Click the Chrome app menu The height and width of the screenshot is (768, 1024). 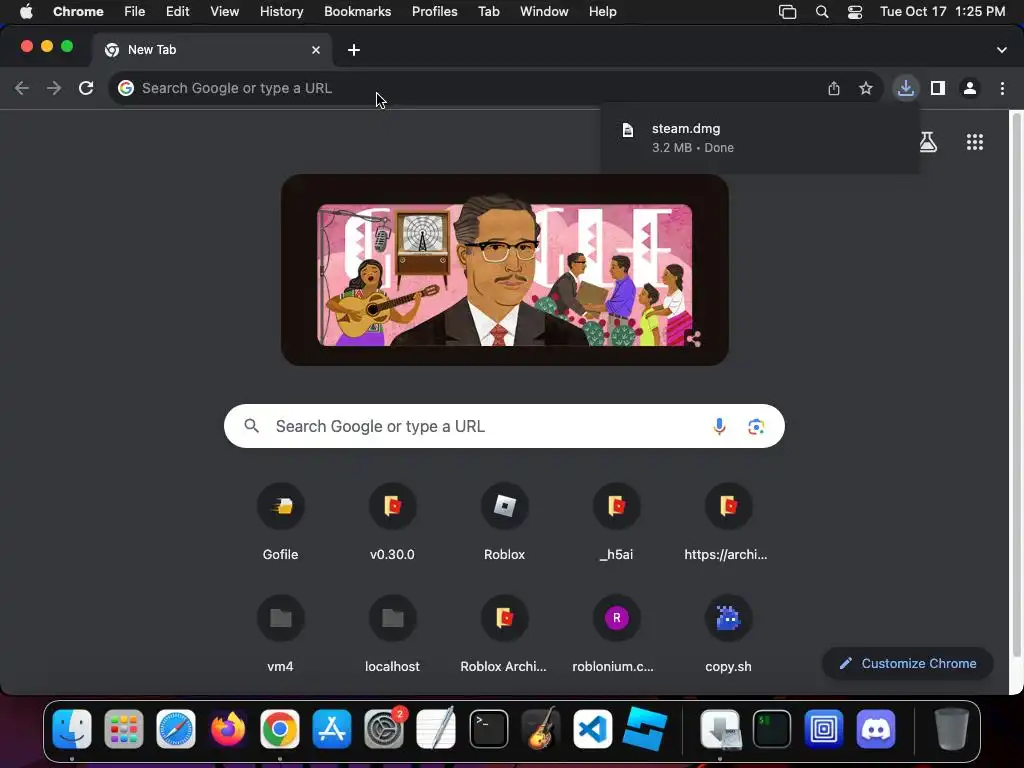pyautogui.click(x=78, y=12)
